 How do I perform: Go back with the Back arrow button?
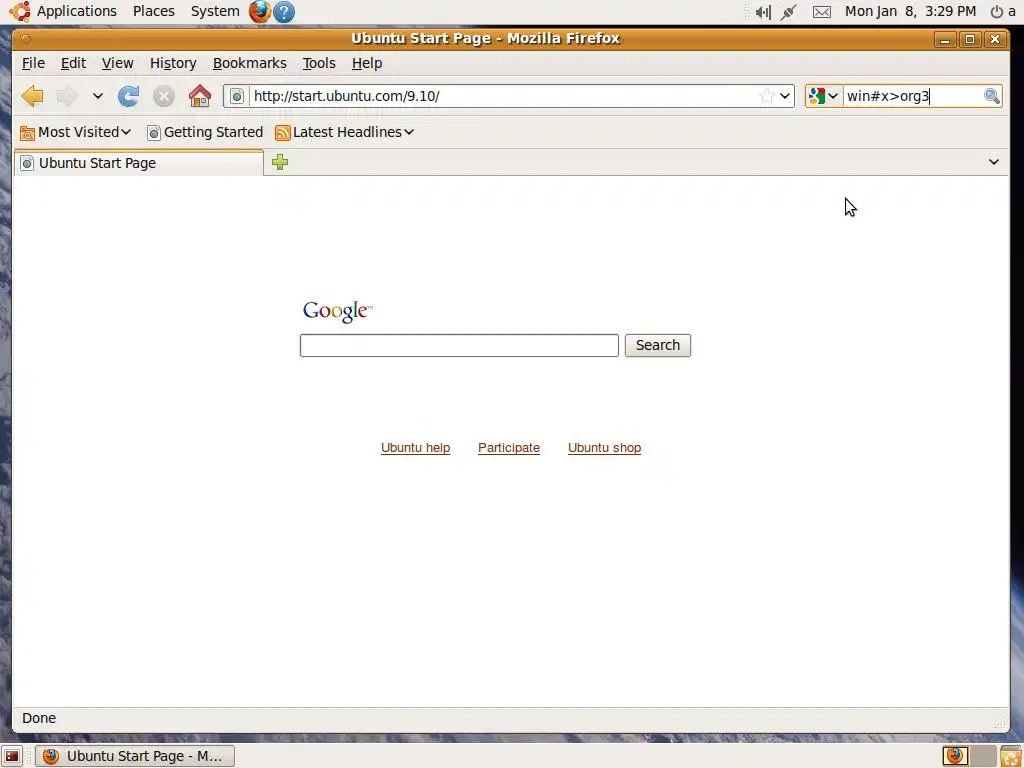32,96
